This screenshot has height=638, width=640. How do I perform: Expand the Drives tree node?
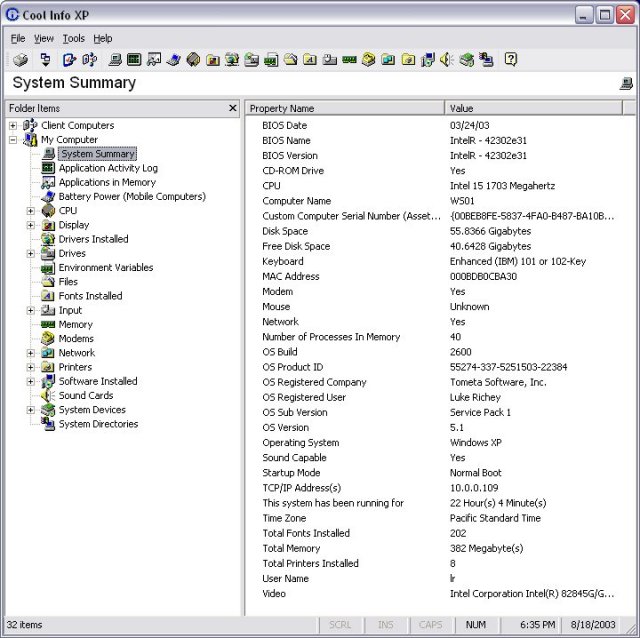(x=31, y=254)
